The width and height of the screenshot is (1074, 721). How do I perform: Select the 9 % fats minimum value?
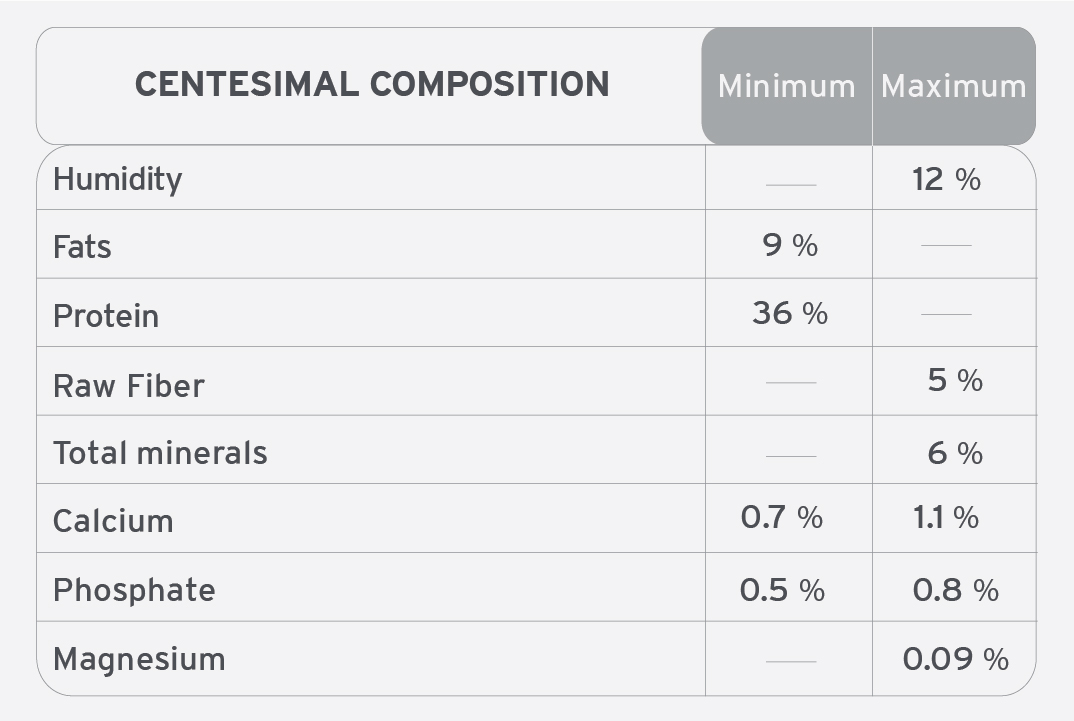click(790, 245)
